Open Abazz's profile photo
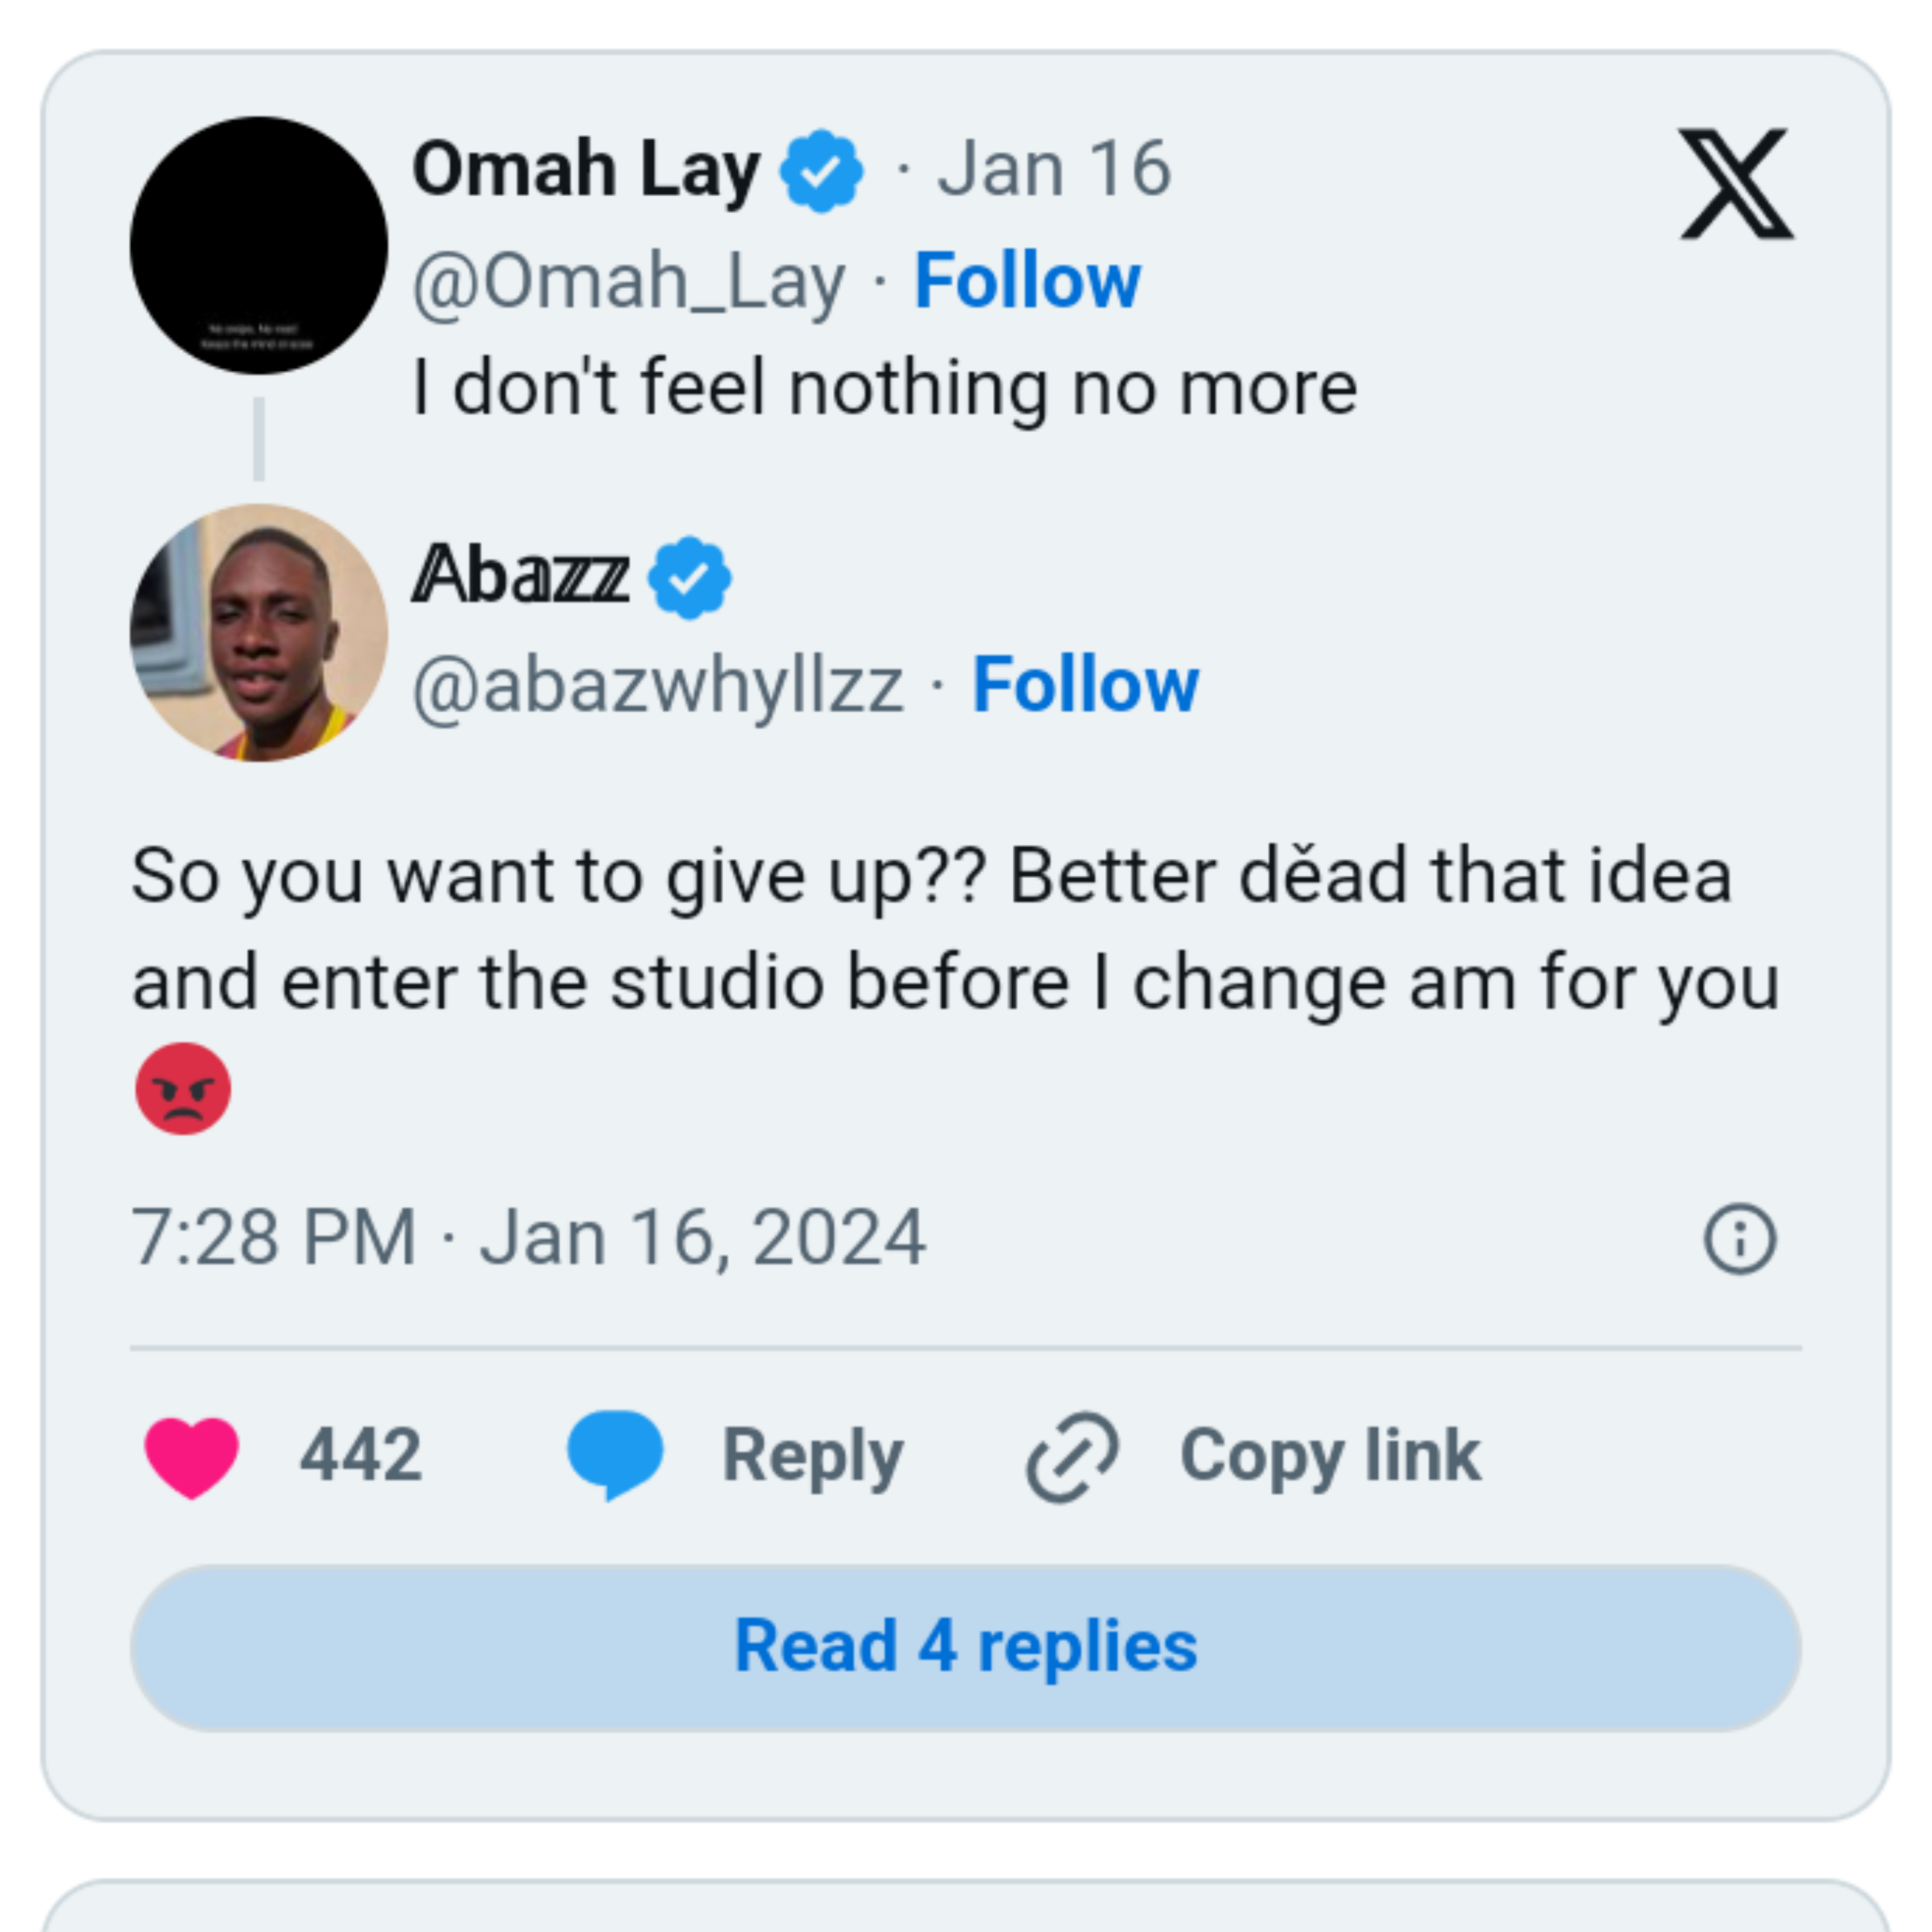The width and height of the screenshot is (1932, 1932). click(x=259, y=633)
